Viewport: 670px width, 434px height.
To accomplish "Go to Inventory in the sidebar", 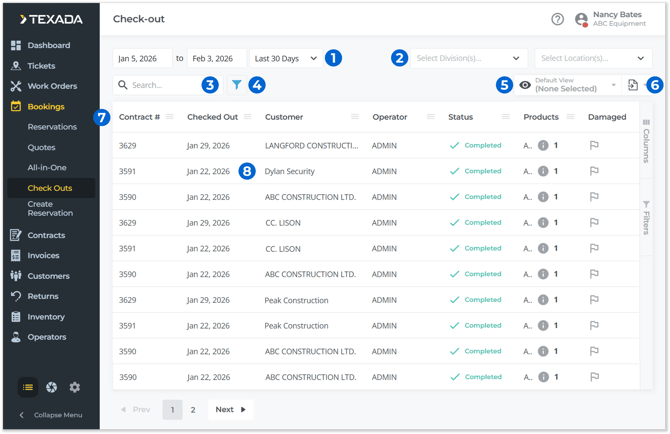I will point(46,317).
